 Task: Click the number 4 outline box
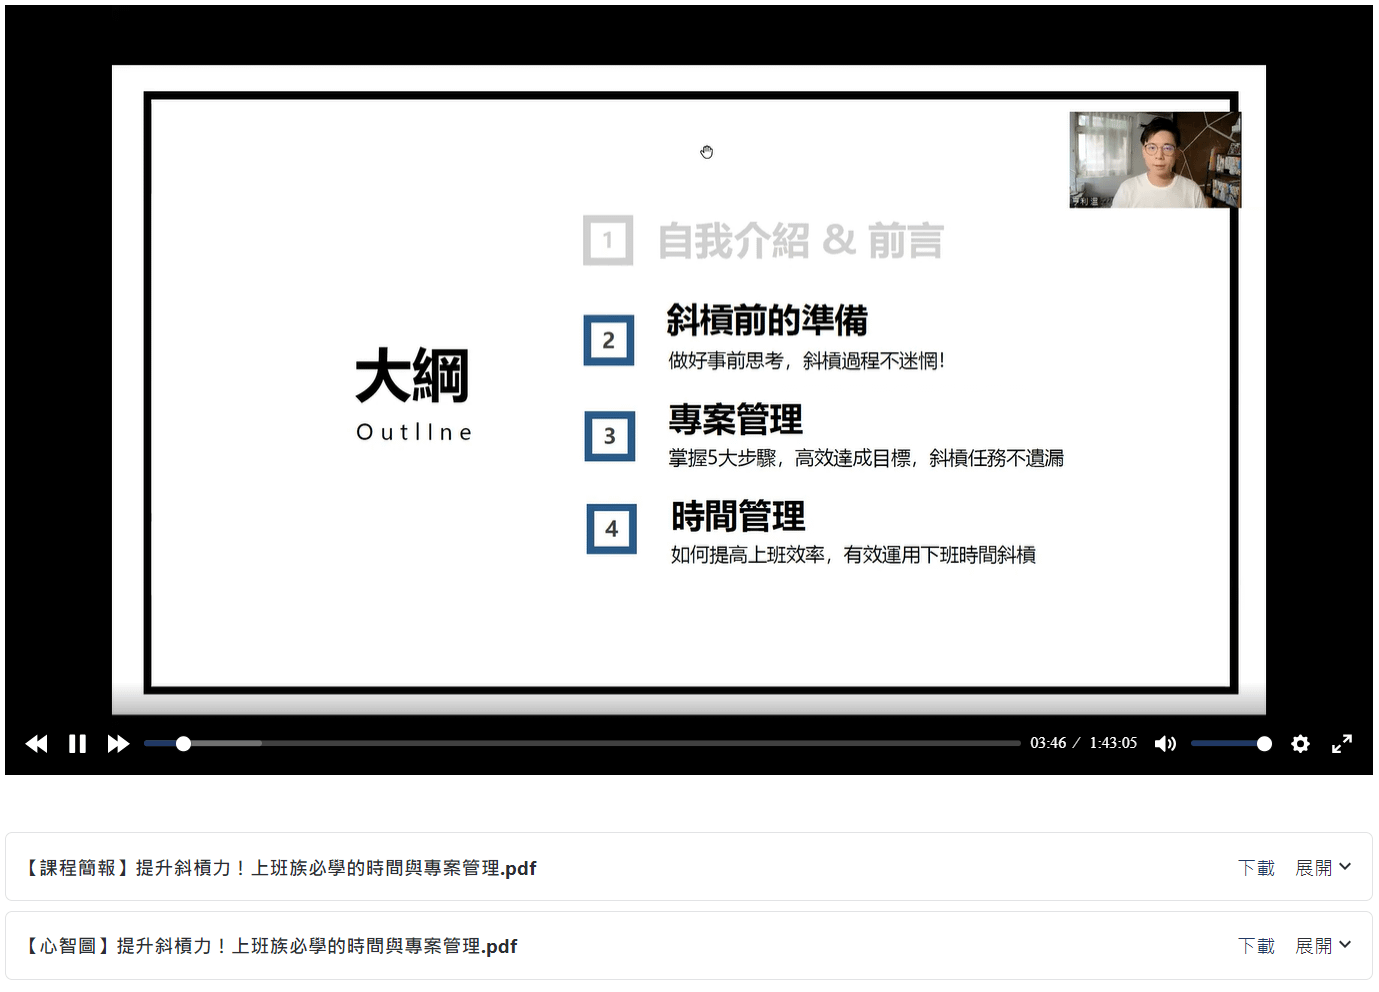click(x=611, y=529)
